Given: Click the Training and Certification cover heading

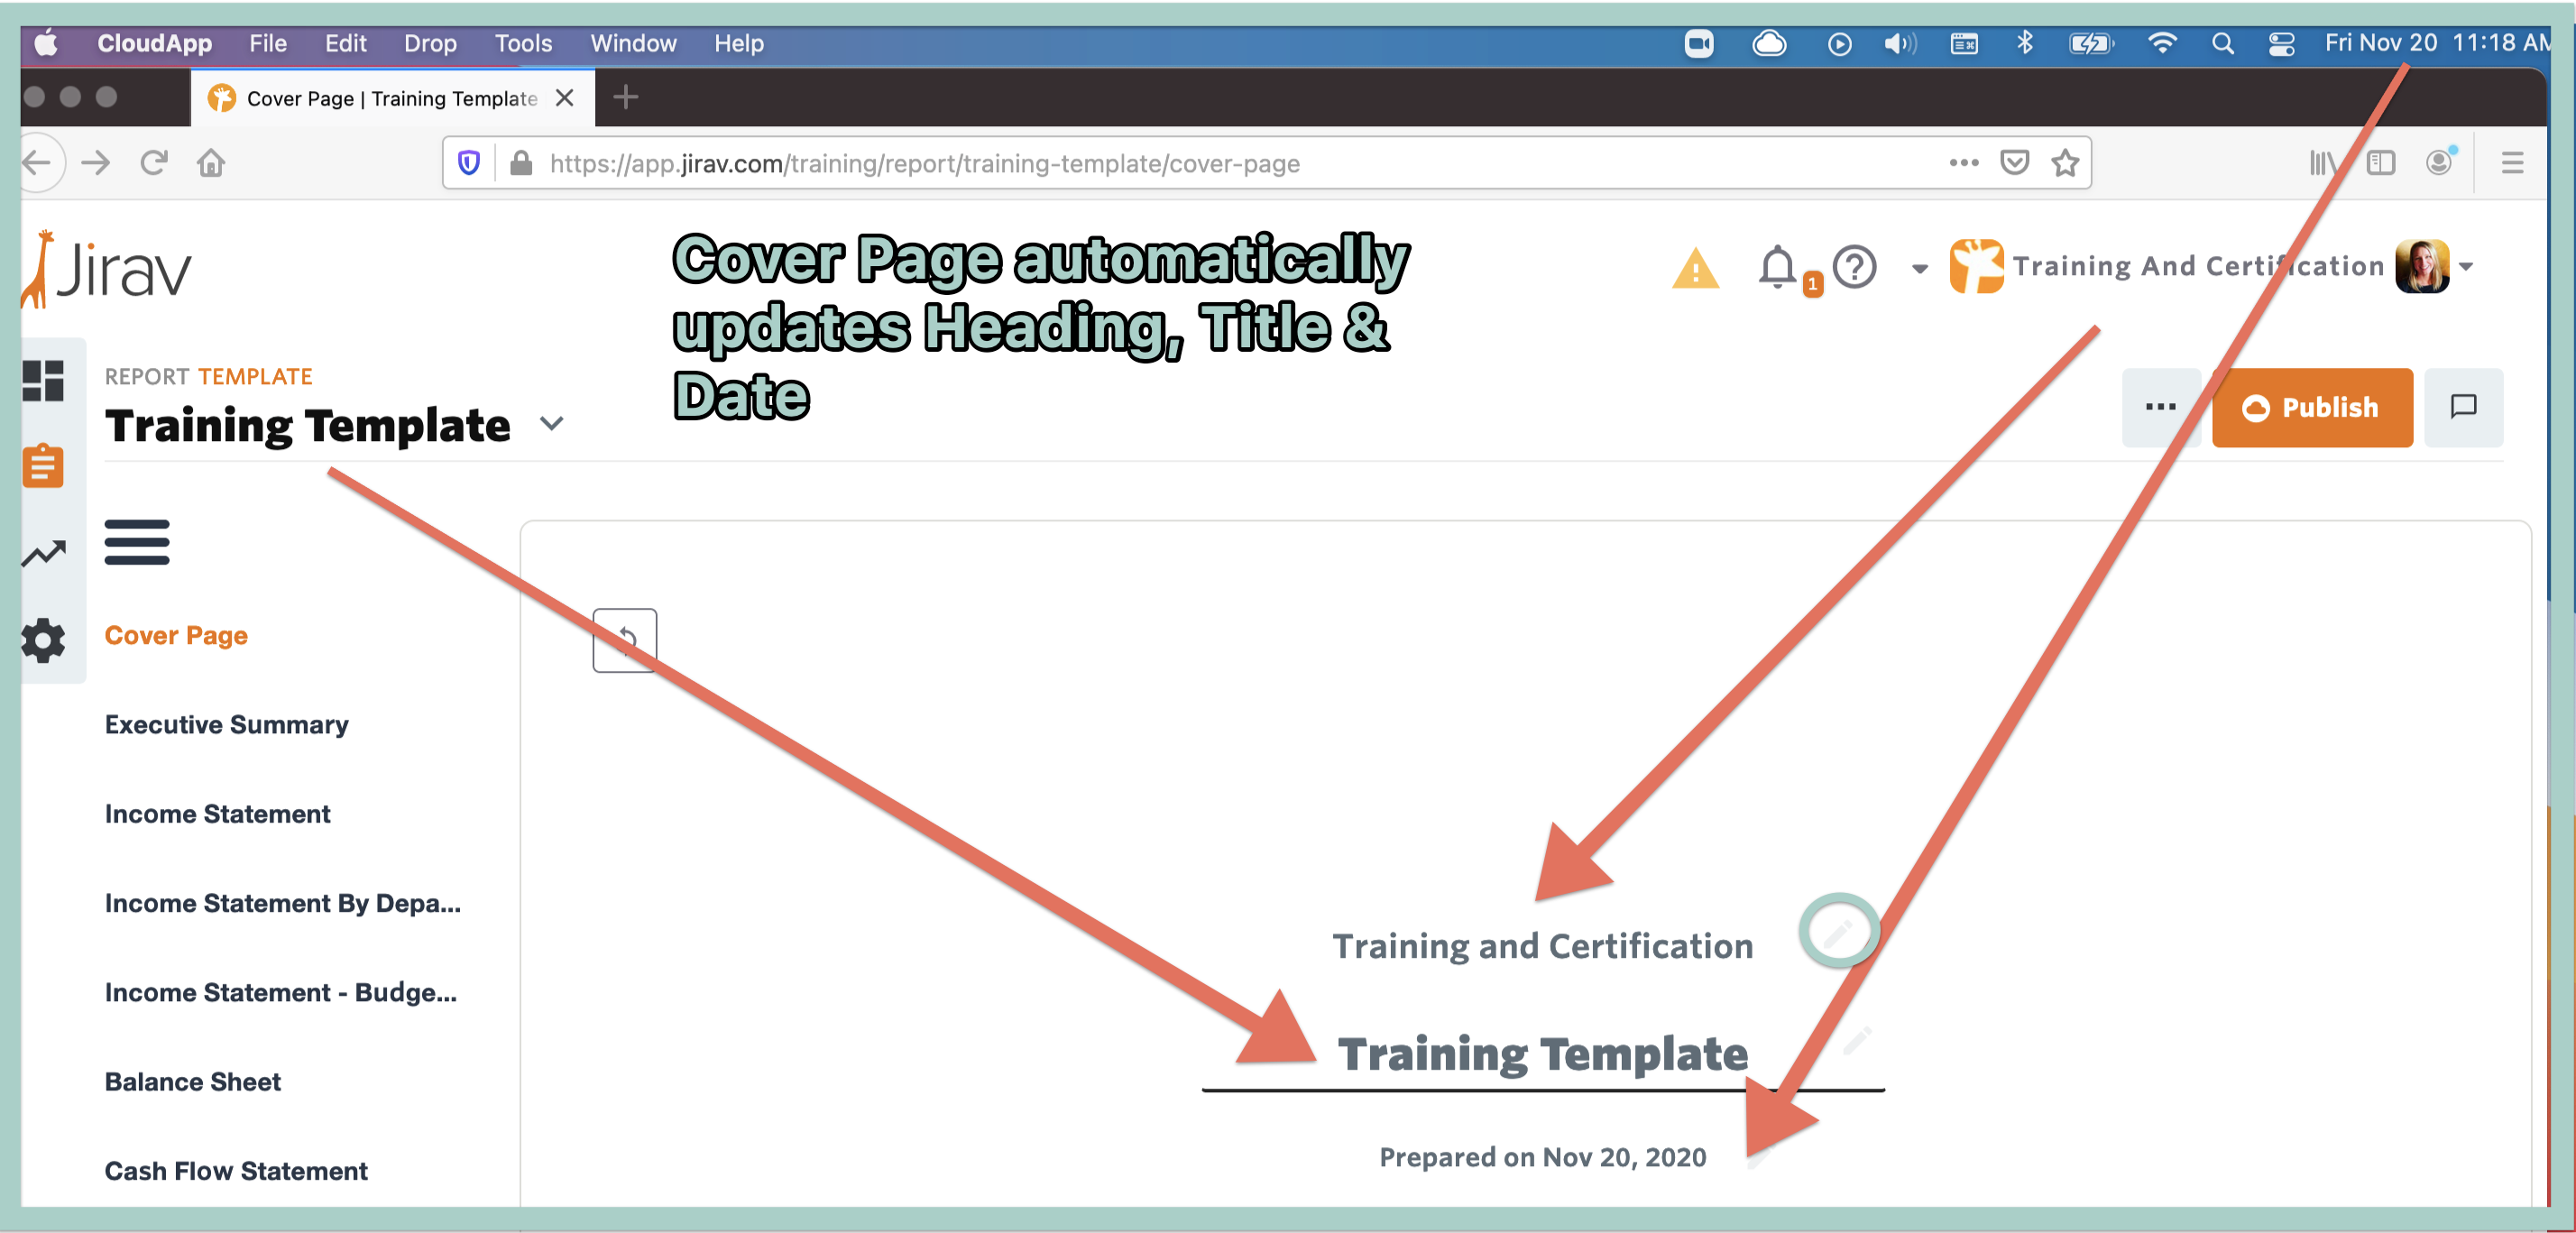Looking at the screenshot, I should click(1542, 946).
